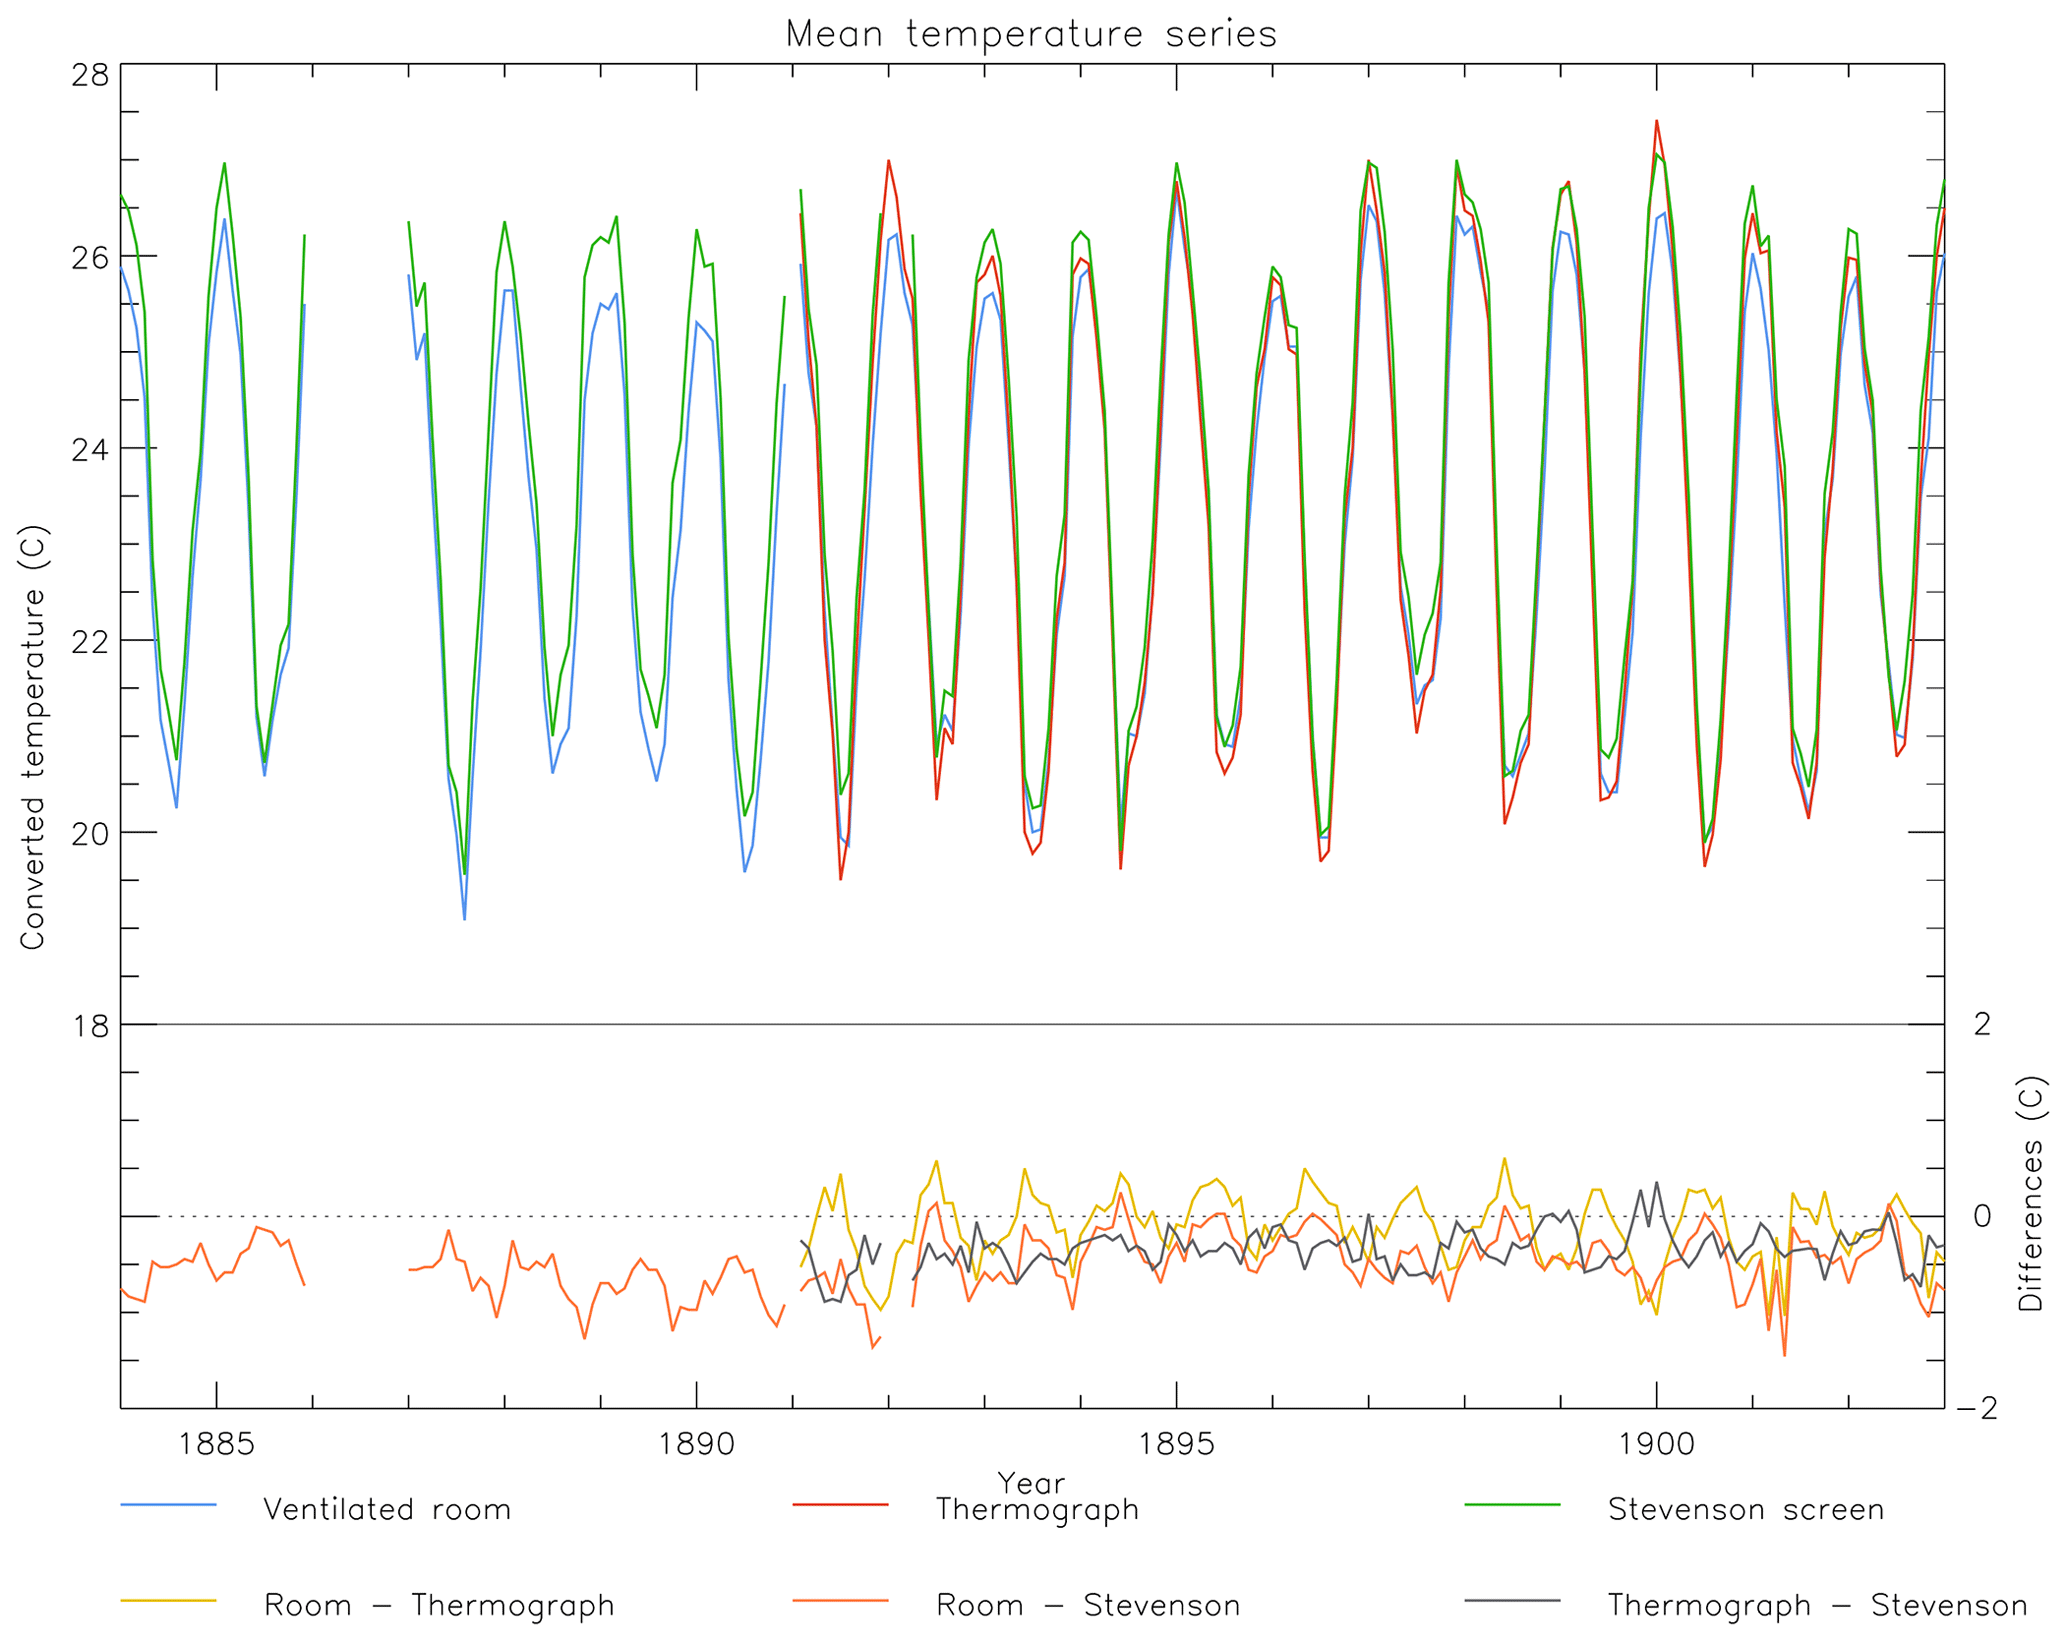Click the 'Room − Stevenson' legend label

pyautogui.click(x=1088, y=1605)
